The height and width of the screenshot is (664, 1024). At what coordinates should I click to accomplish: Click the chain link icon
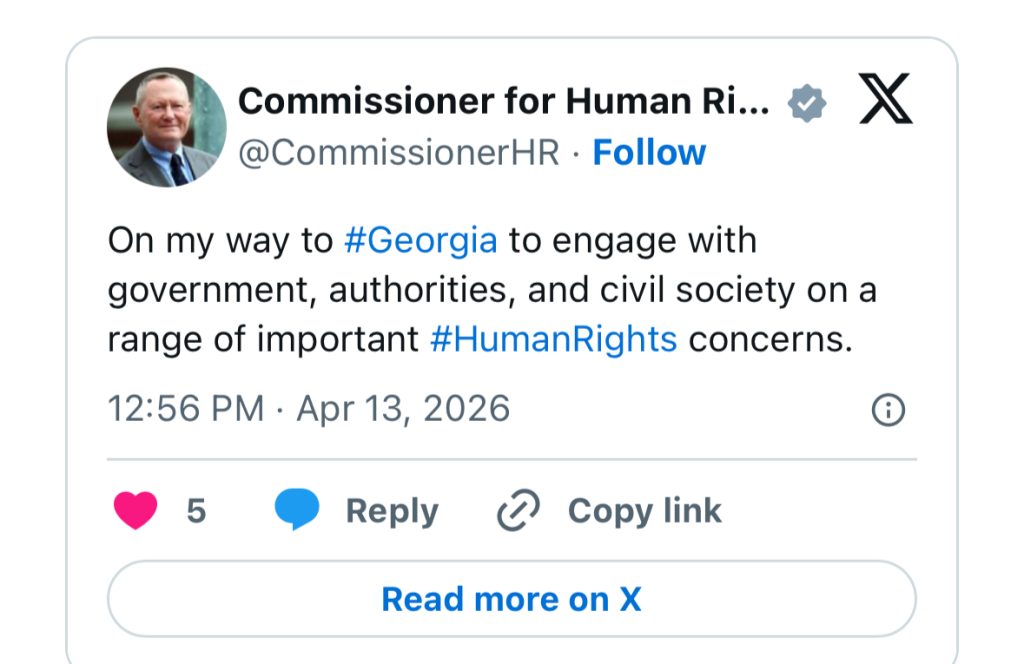(x=518, y=511)
